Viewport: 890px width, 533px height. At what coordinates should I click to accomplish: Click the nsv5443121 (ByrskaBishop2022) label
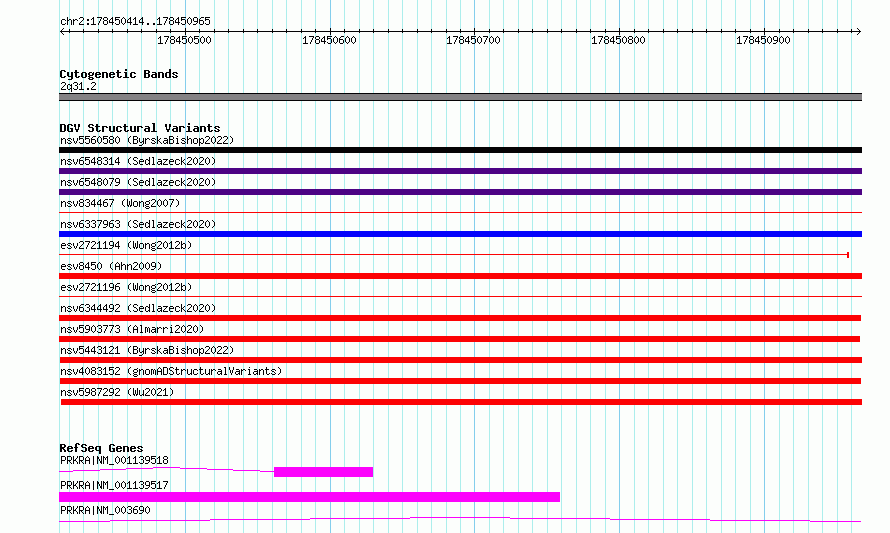147,350
